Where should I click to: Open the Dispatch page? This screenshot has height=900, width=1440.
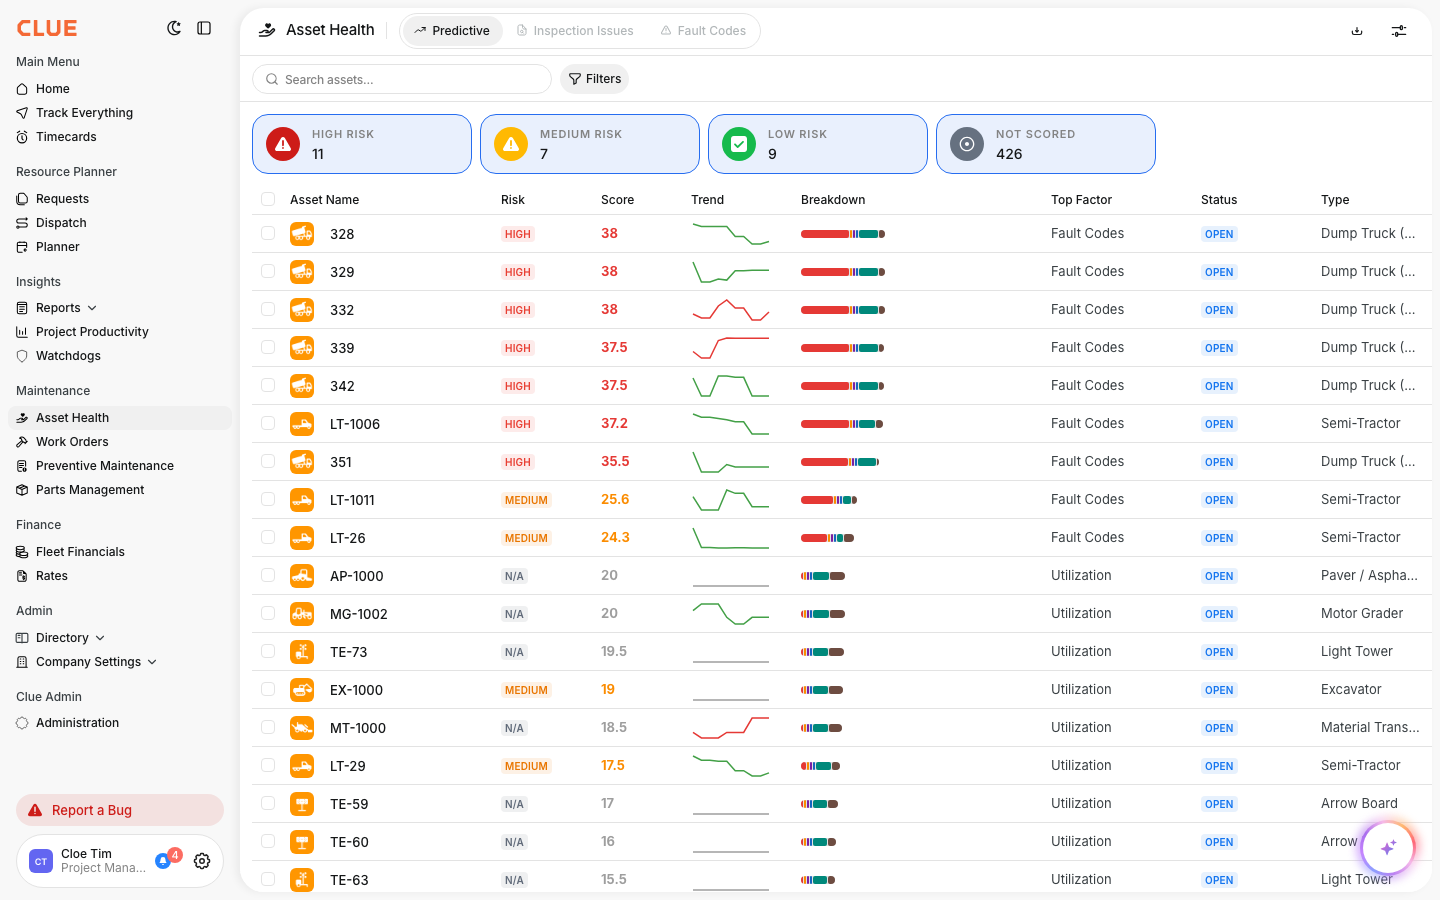[x=61, y=223]
